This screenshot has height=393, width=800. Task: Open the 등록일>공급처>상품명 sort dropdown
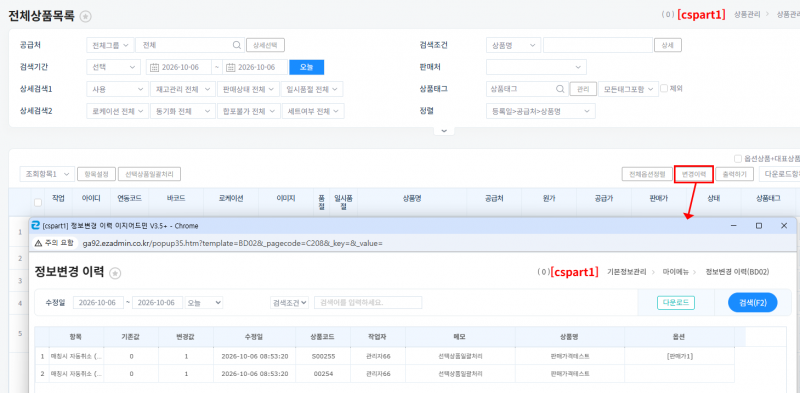541,111
